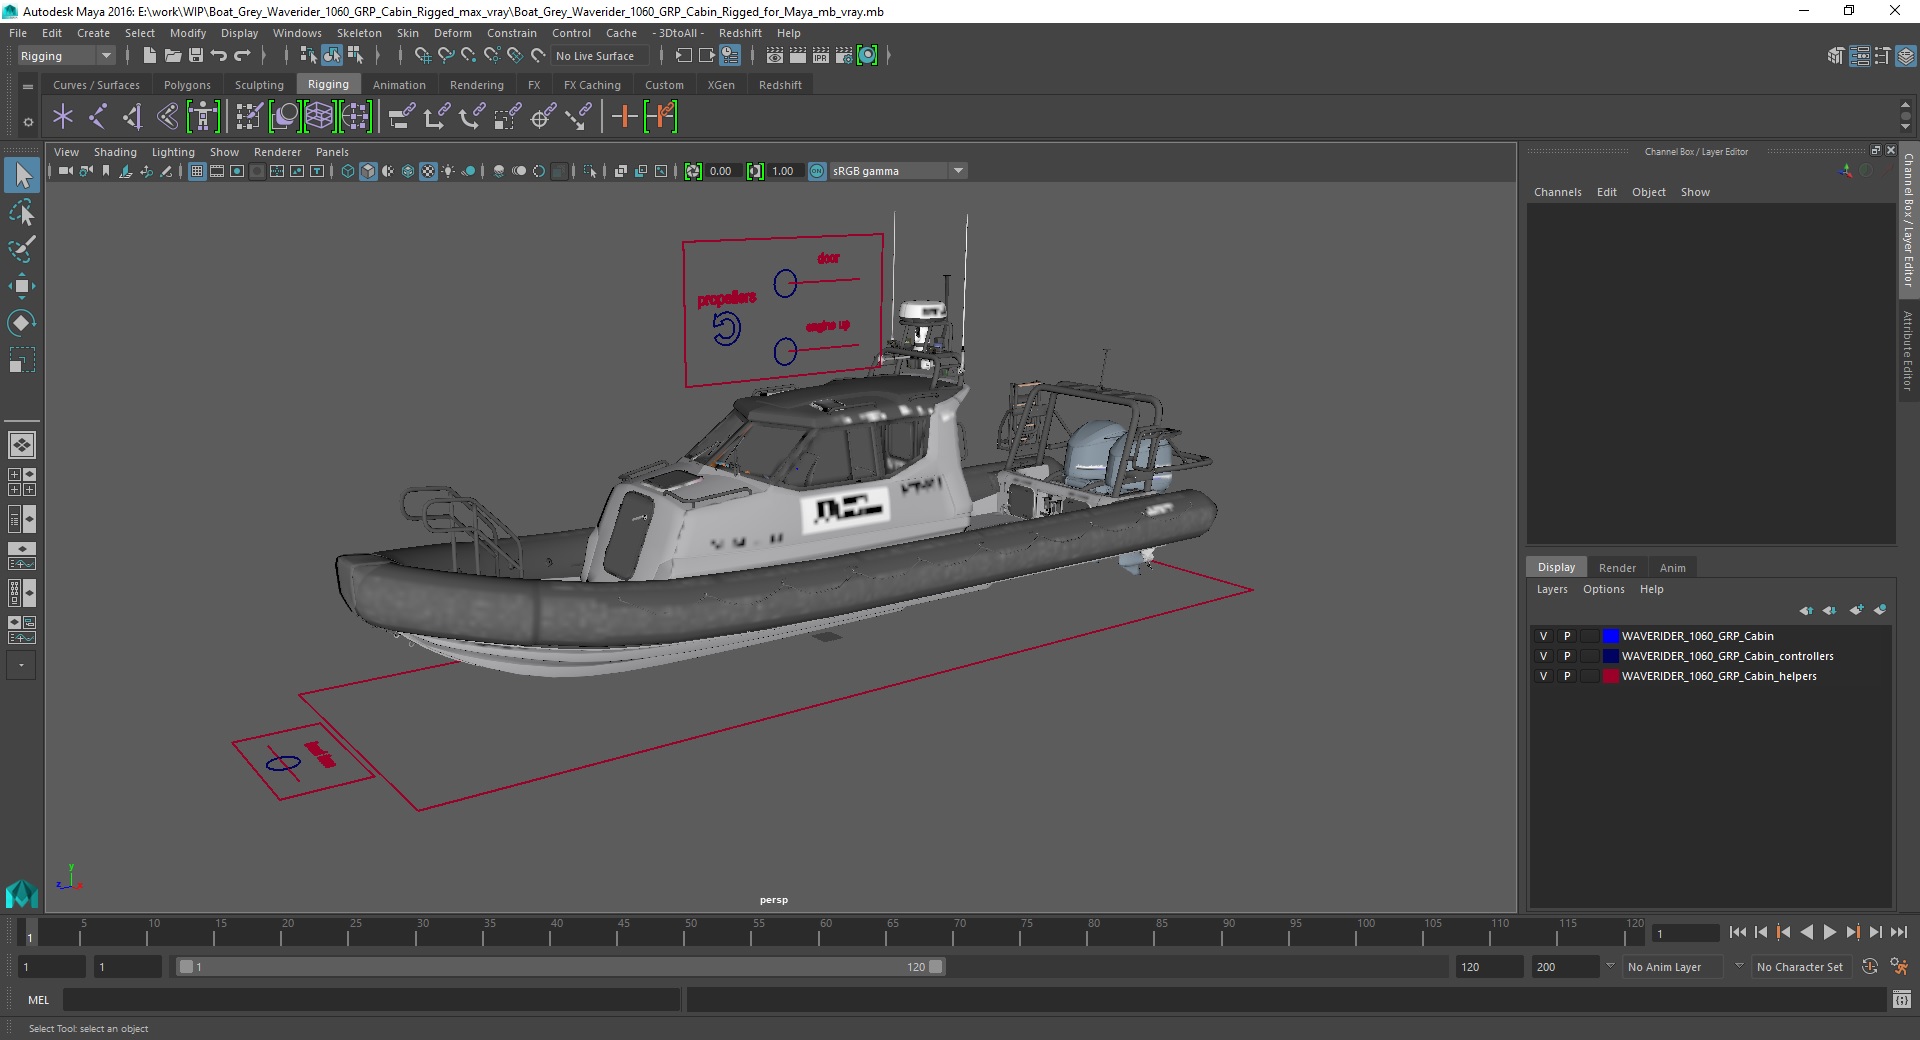Save the current scene
This screenshot has height=1040, width=1920.
[196, 56]
